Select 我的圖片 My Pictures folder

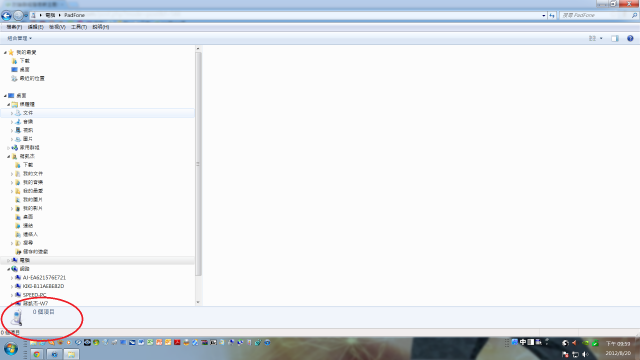(x=33, y=200)
